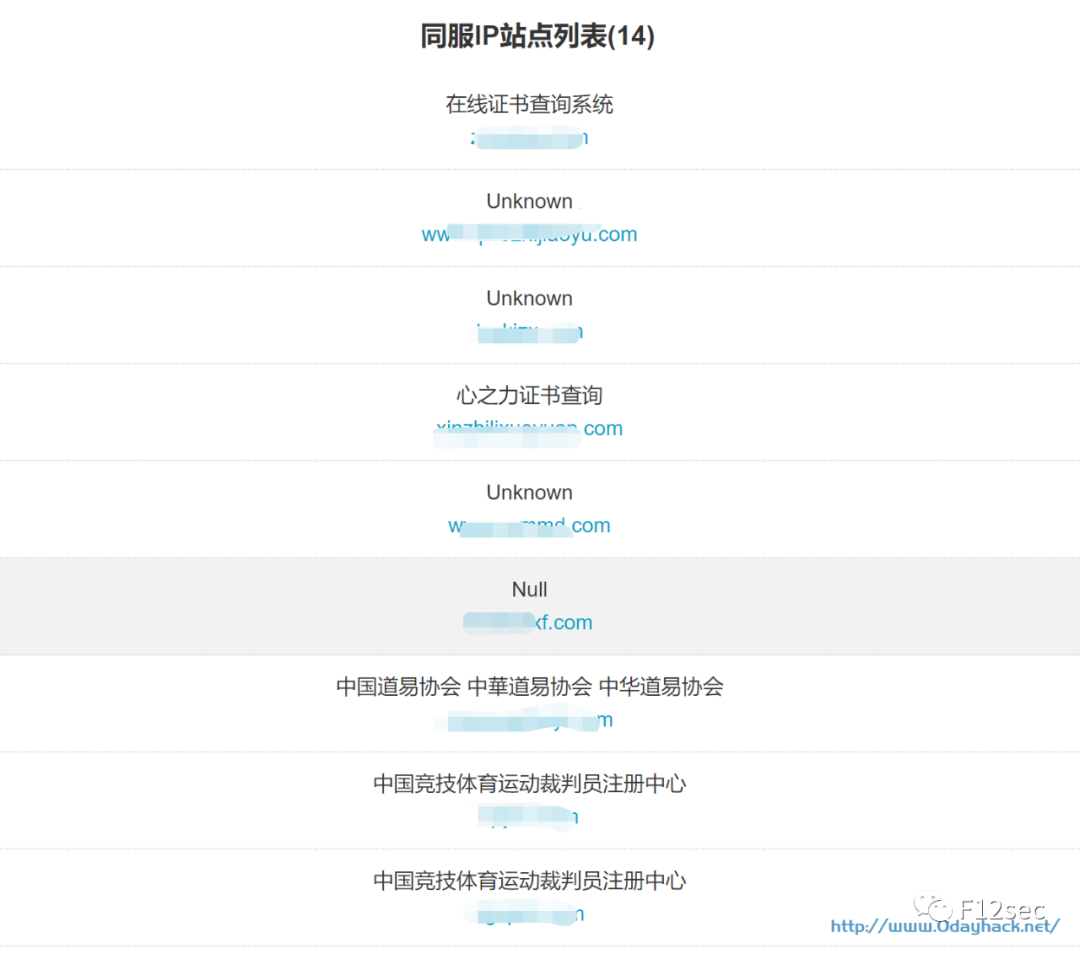Open the blurred link under 在线证书查询系统

[x=529, y=138]
